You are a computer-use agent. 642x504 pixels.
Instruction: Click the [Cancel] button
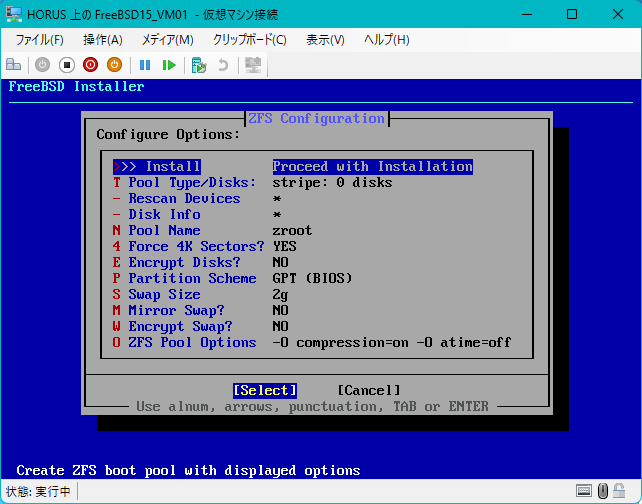click(368, 390)
